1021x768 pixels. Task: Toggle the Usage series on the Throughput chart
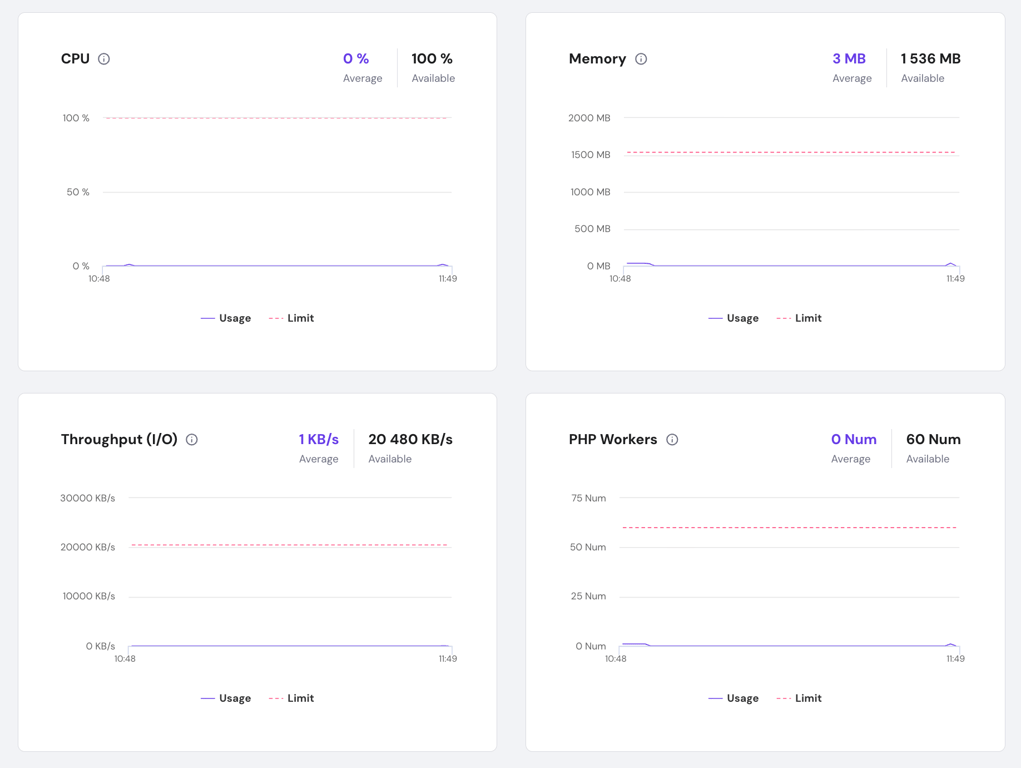click(x=225, y=698)
